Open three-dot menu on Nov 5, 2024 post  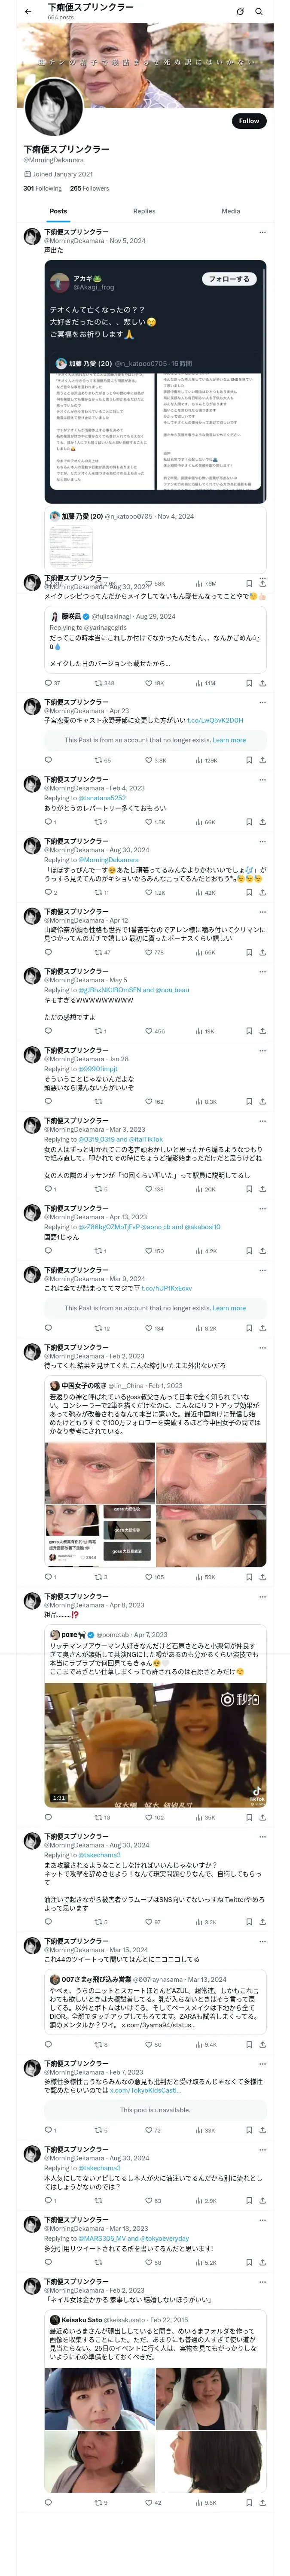(x=262, y=232)
